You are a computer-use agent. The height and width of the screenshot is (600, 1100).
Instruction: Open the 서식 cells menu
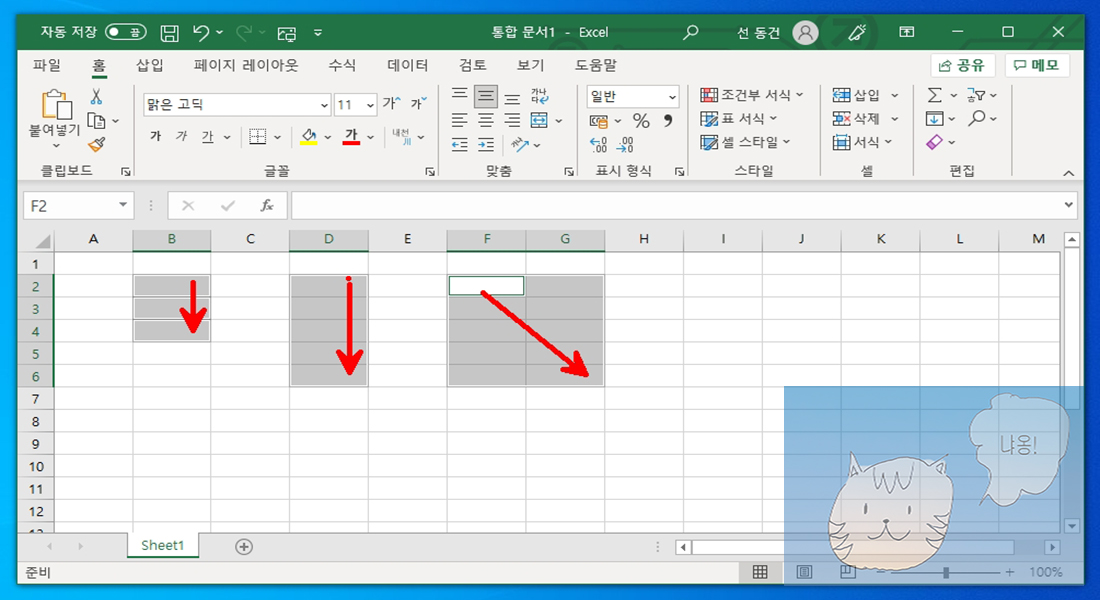point(862,142)
